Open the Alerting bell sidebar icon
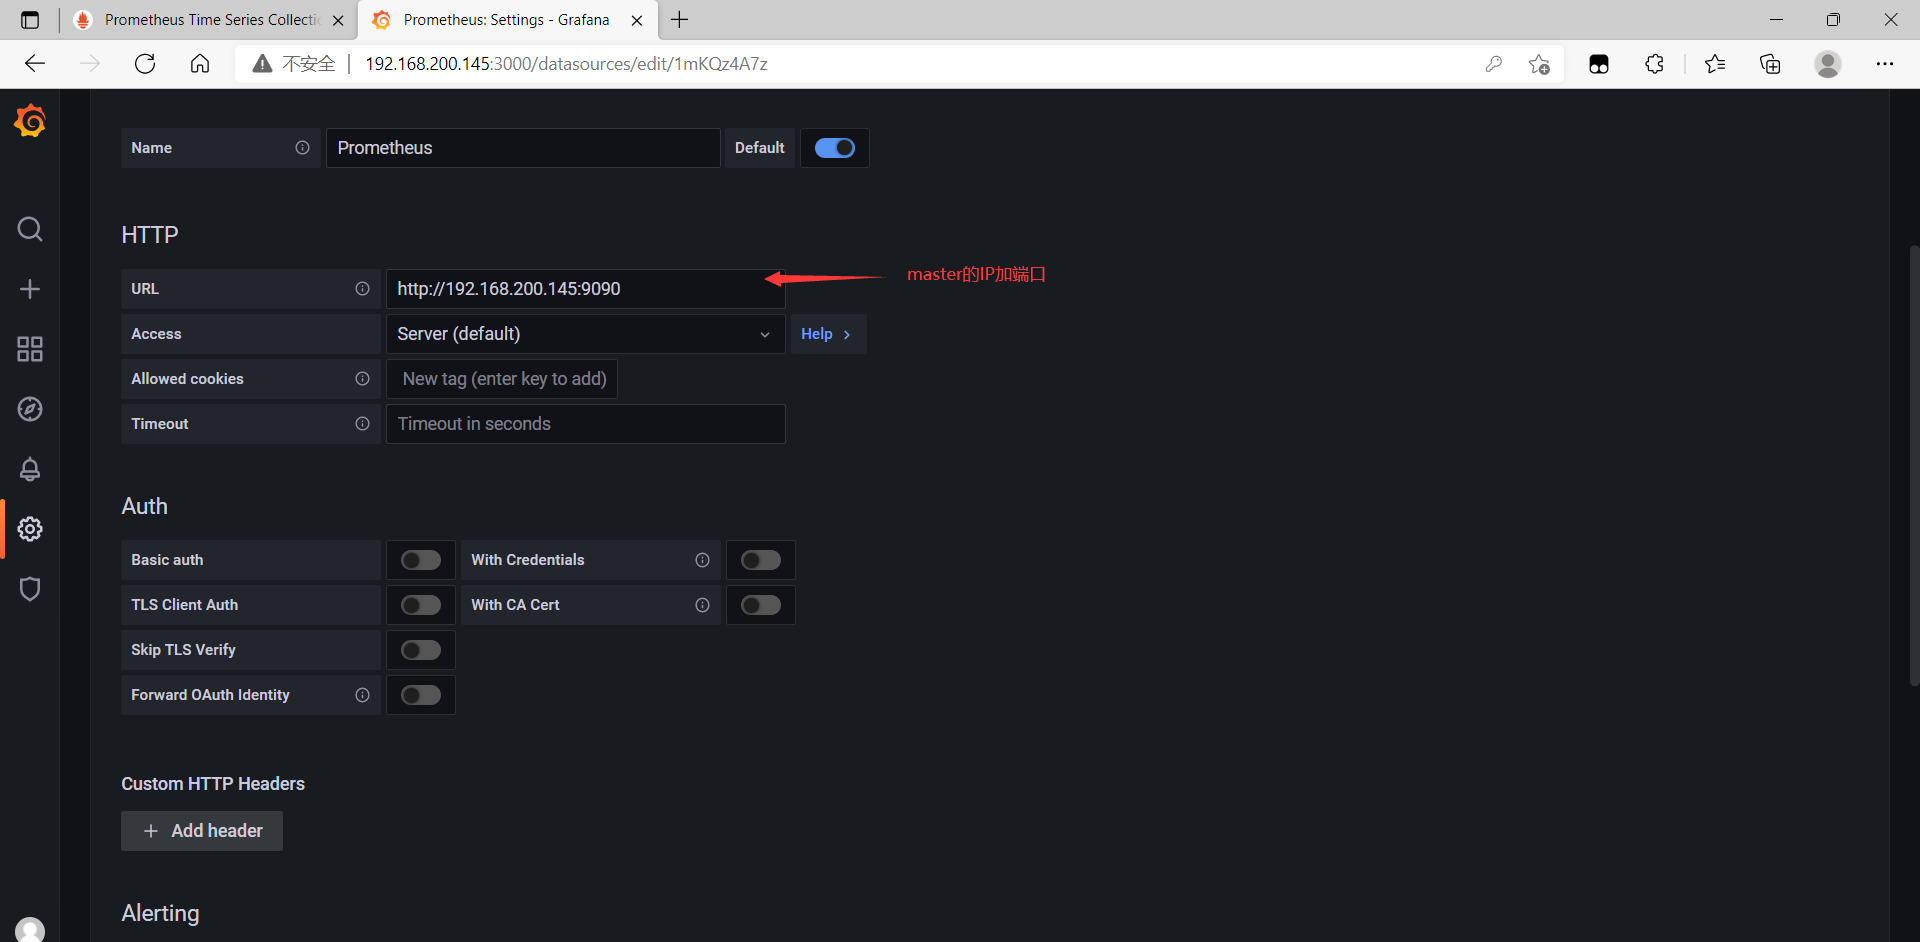Image resolution: width=1920 pixels, height=942 pixels. [30, 469]
